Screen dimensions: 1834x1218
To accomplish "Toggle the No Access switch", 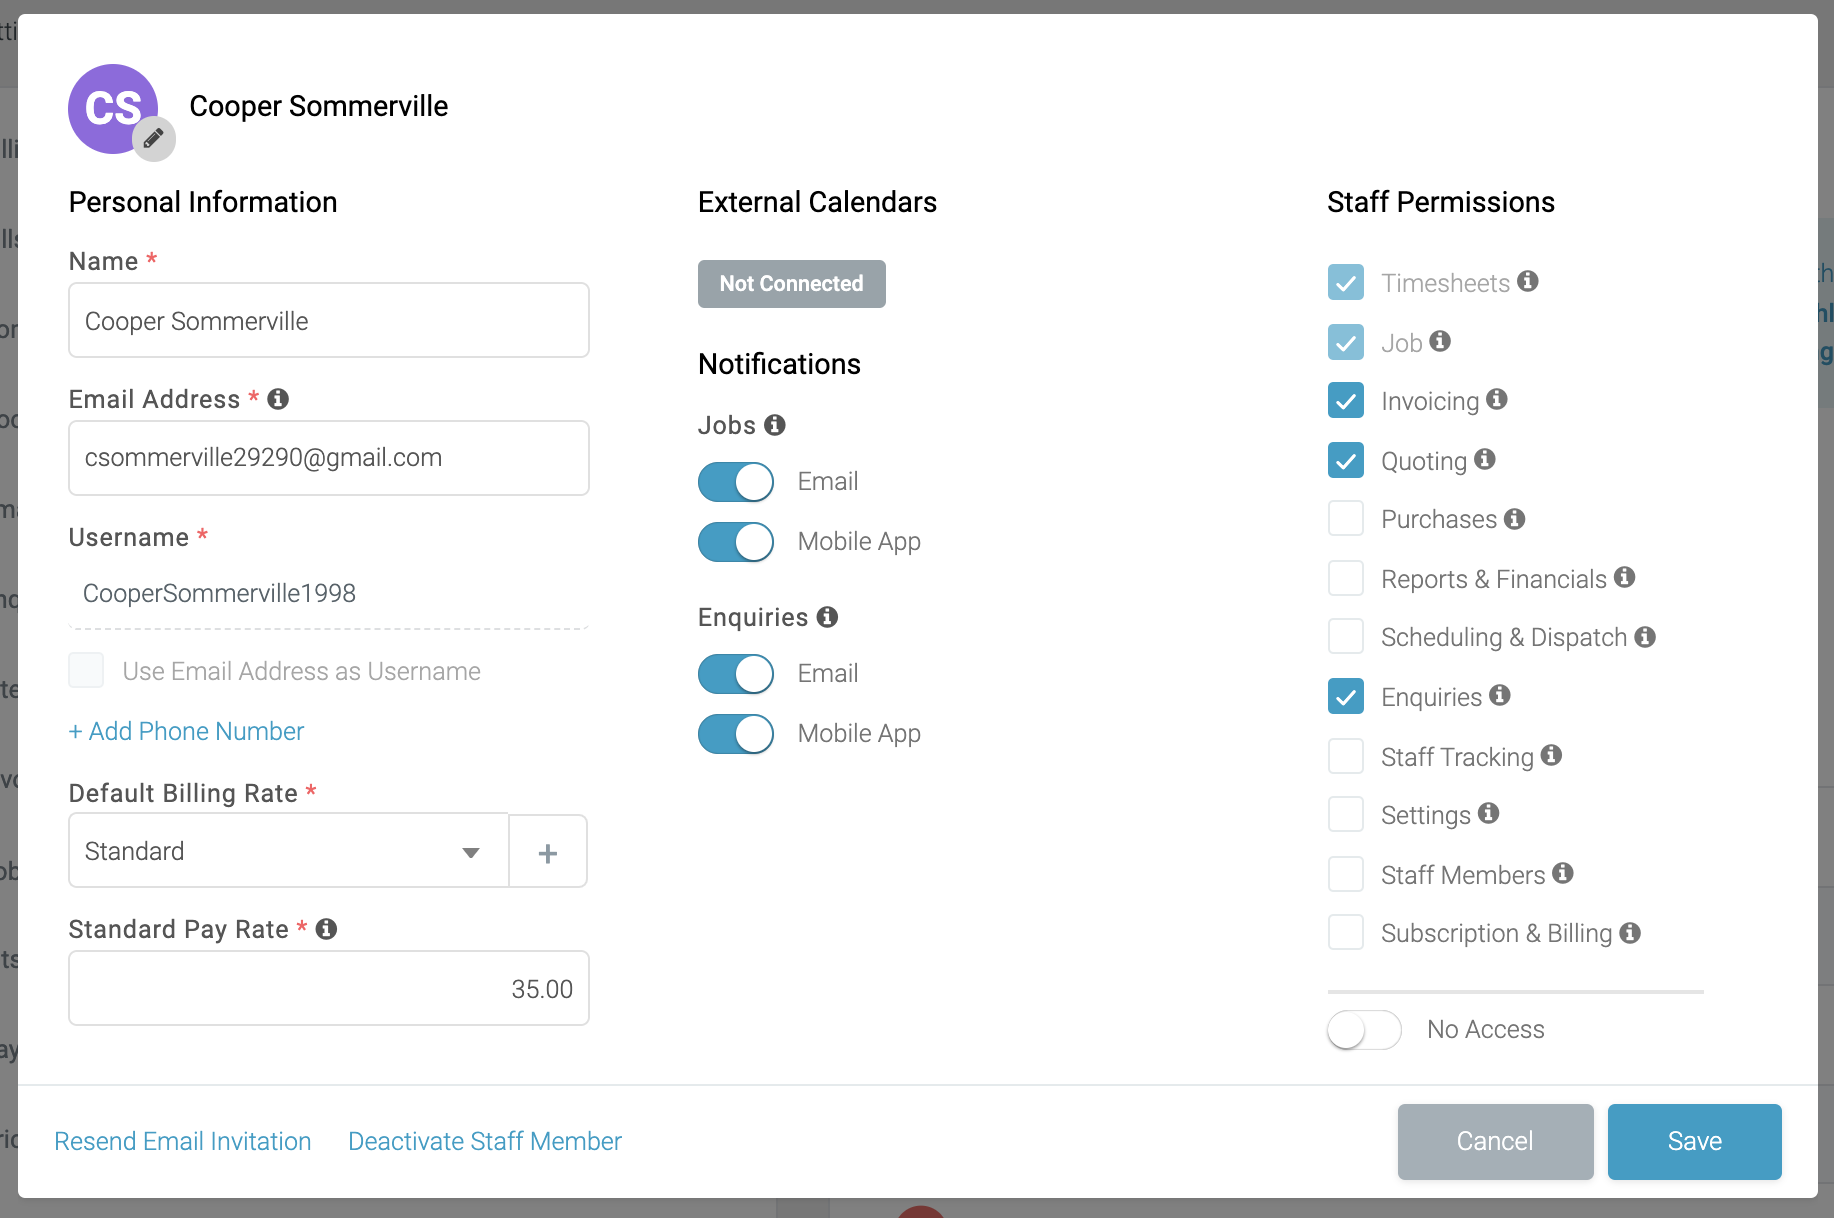I will point(1364,1029).
